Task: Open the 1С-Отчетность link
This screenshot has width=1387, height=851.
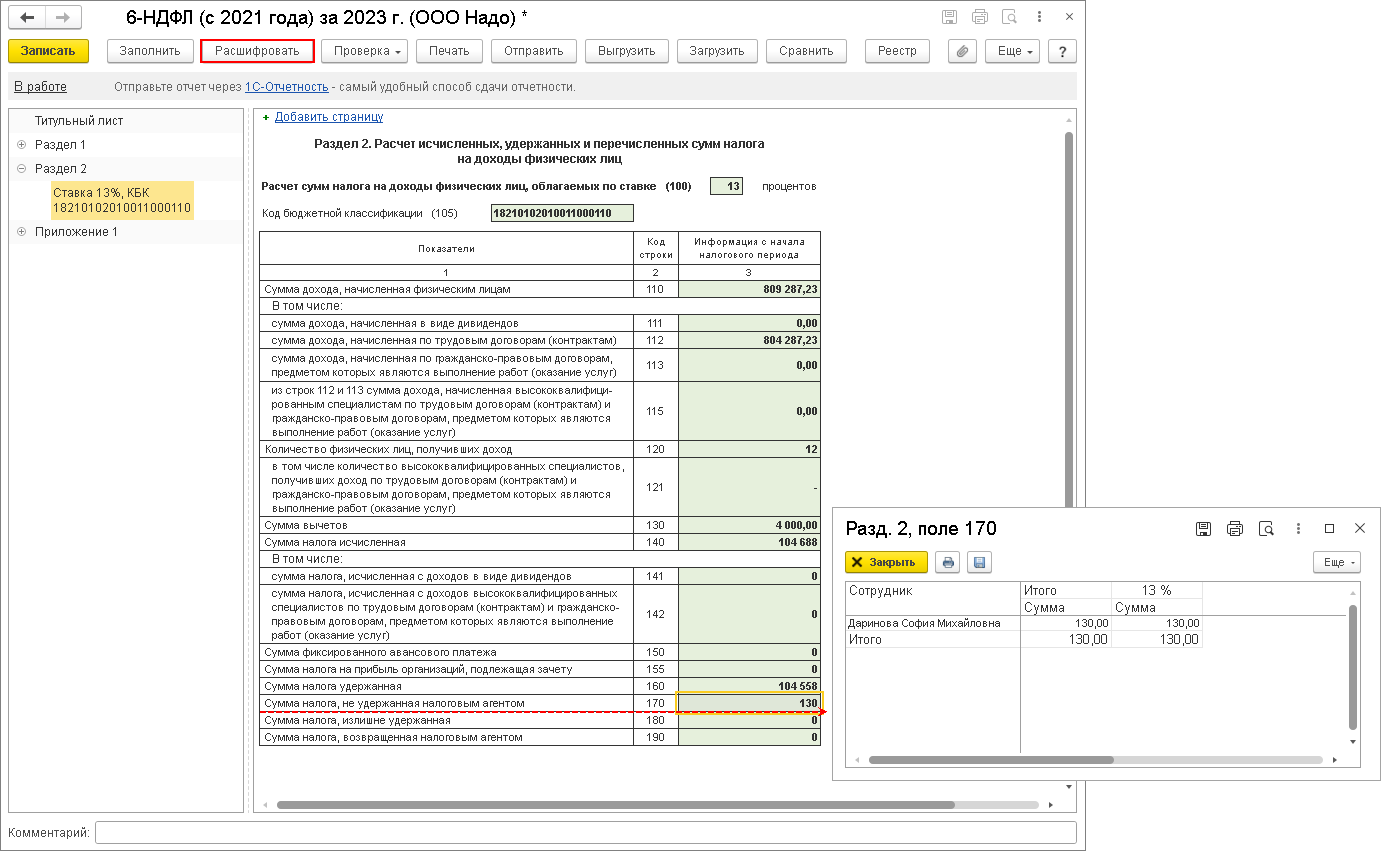Action: pos(286,87)
